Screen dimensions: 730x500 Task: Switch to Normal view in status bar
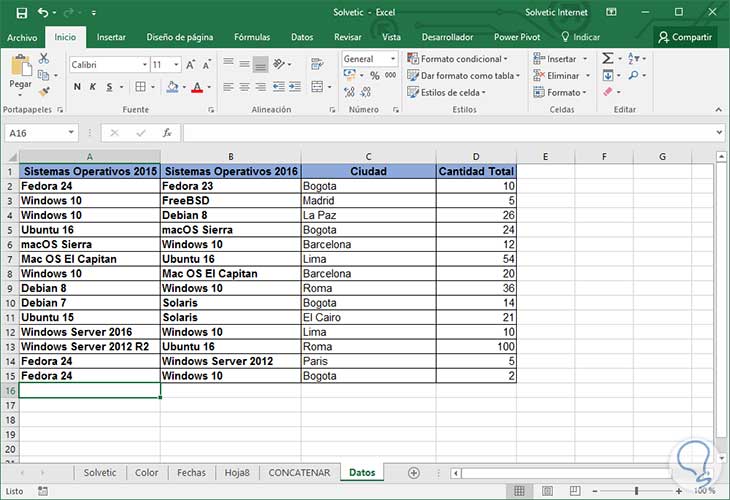[519, 491]
